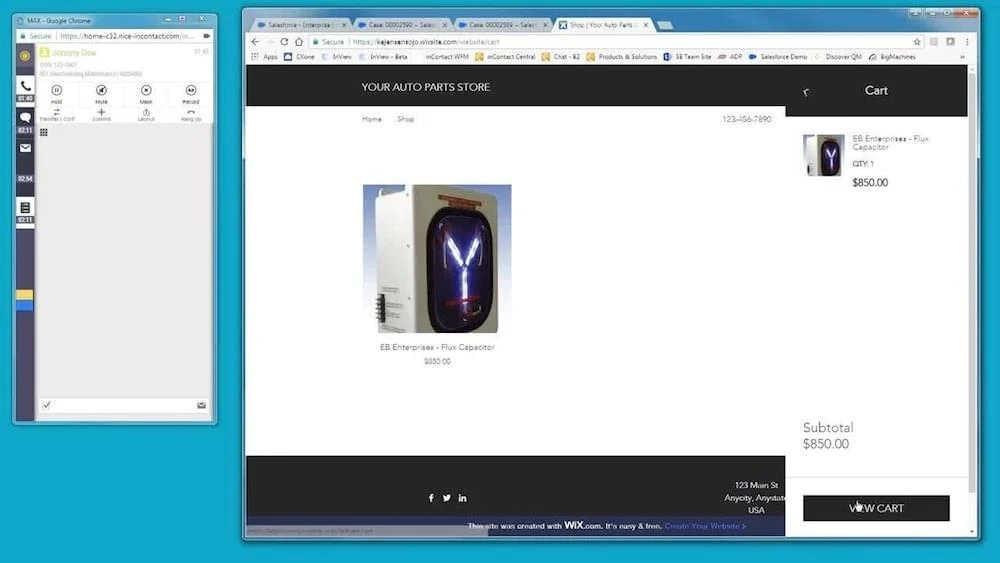Open the Salesforce Demo bookmark
Image resolution: width=1000 pixels, height=563 pixels.
coord(778,57)
